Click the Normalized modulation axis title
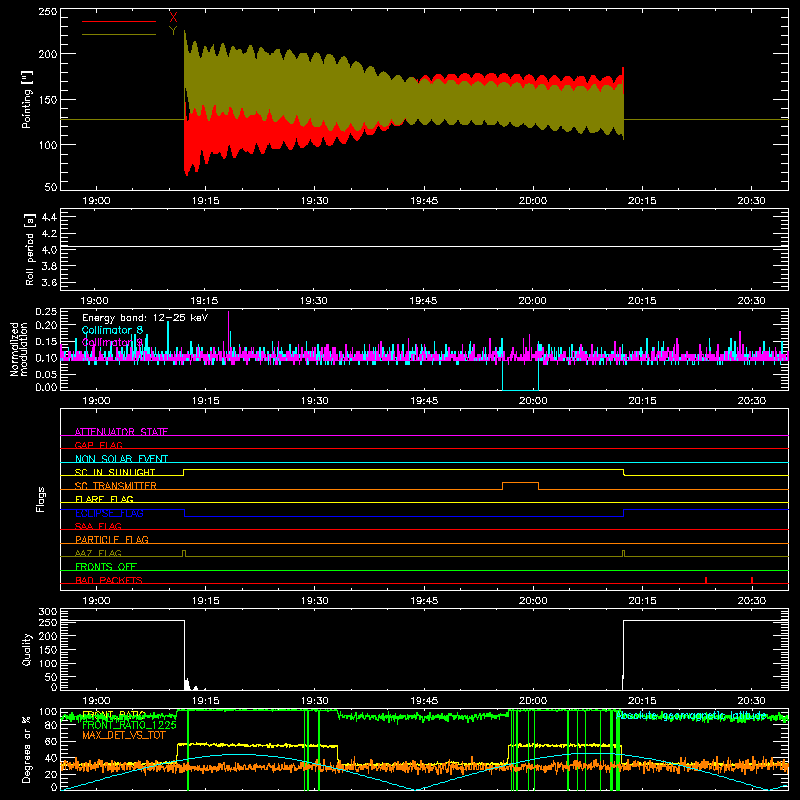Viewport: 800px width, 800px height. tap(19, 349)
